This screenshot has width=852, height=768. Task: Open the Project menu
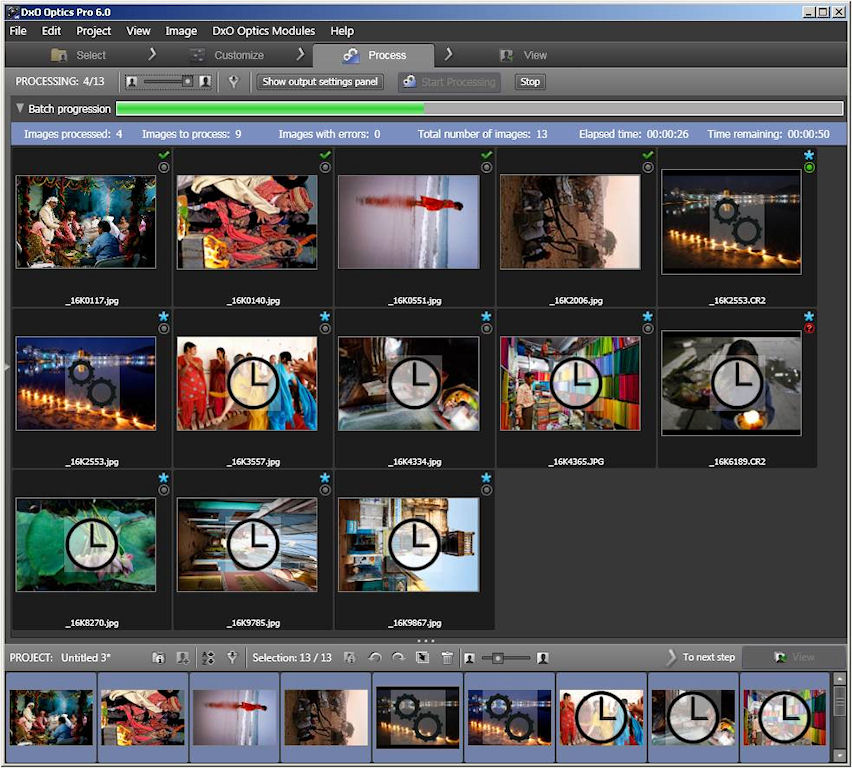(94, 31)
